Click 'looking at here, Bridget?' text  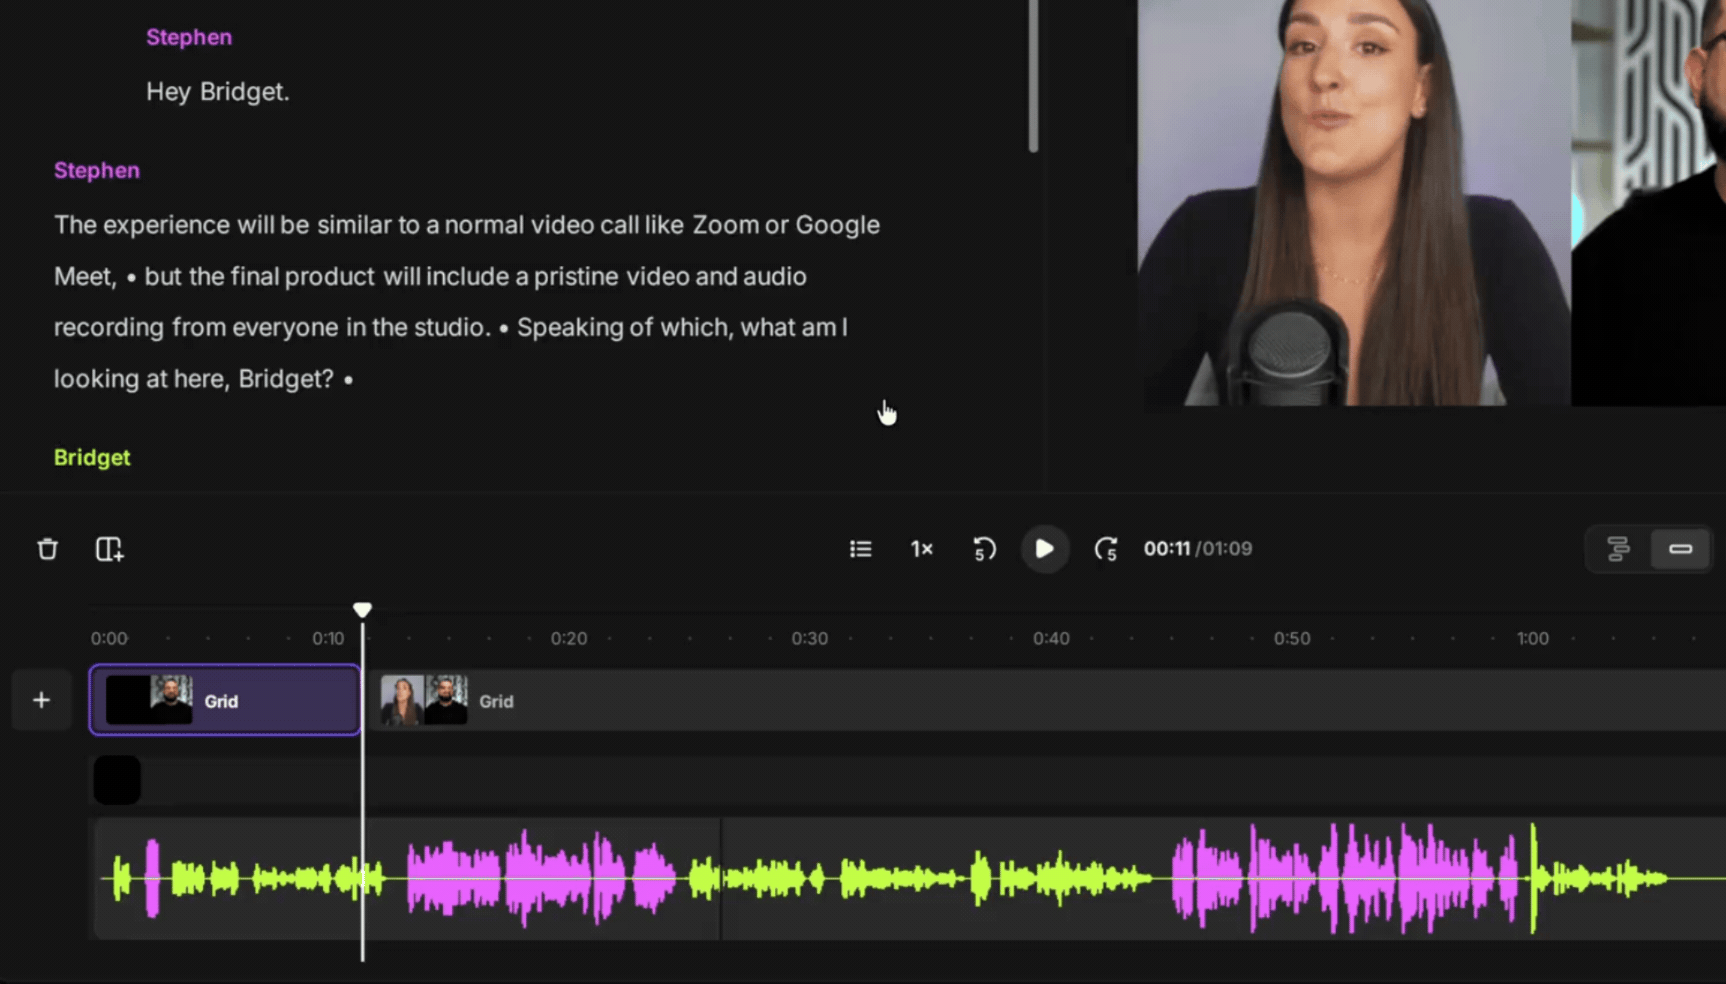[x=194, y=379]
